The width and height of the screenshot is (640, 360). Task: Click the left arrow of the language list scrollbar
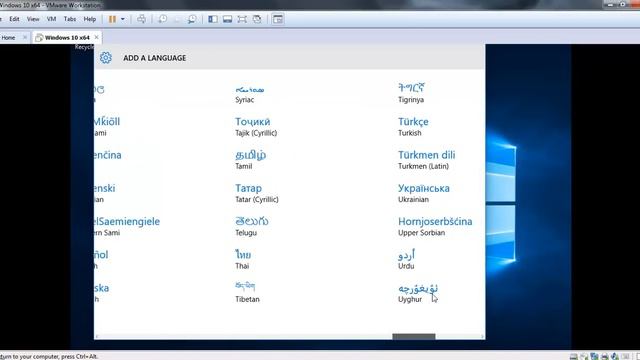pos(97,337)
